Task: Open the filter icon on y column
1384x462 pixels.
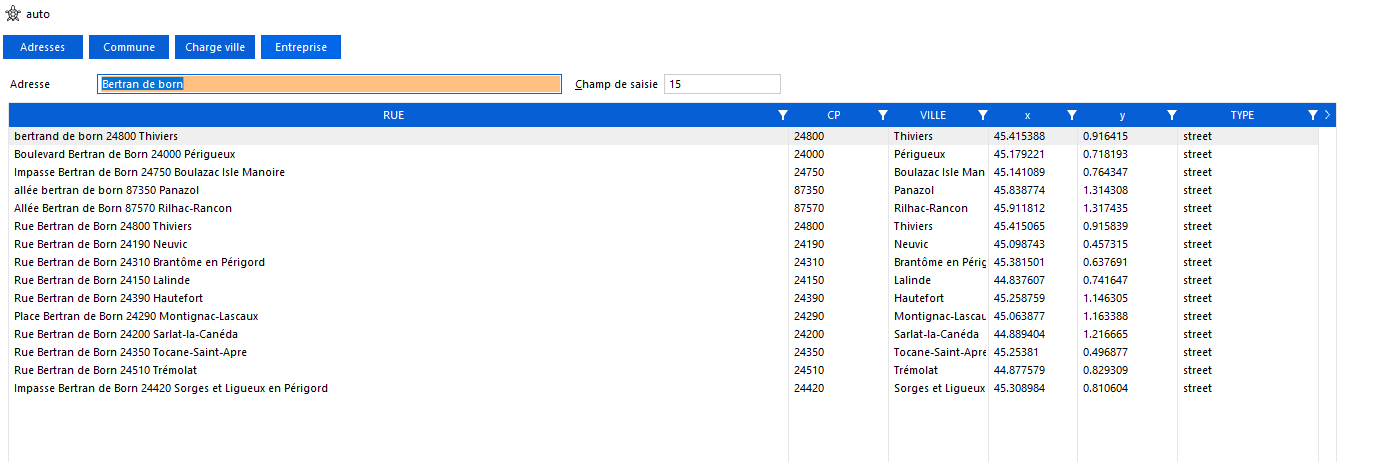Action: (x=1172, y=115)
